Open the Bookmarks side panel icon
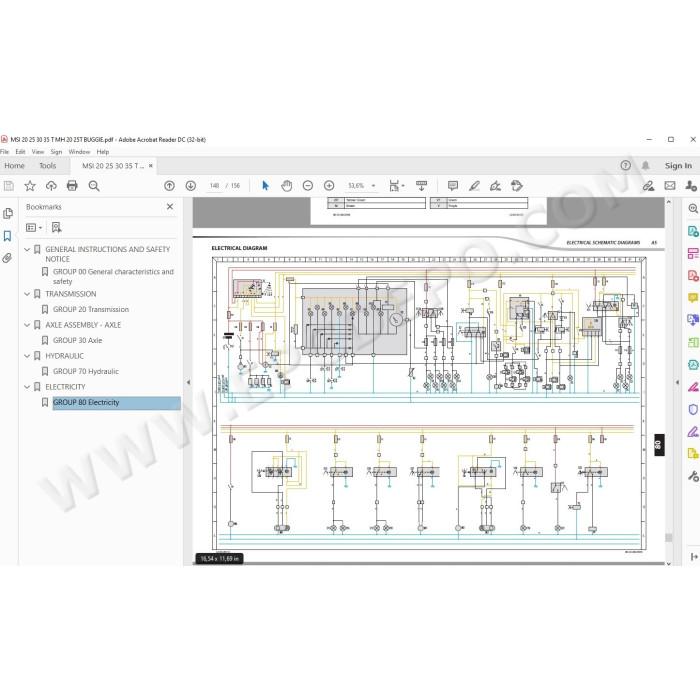The width and height of the screenshot is (700, 700). coord(8,236)
